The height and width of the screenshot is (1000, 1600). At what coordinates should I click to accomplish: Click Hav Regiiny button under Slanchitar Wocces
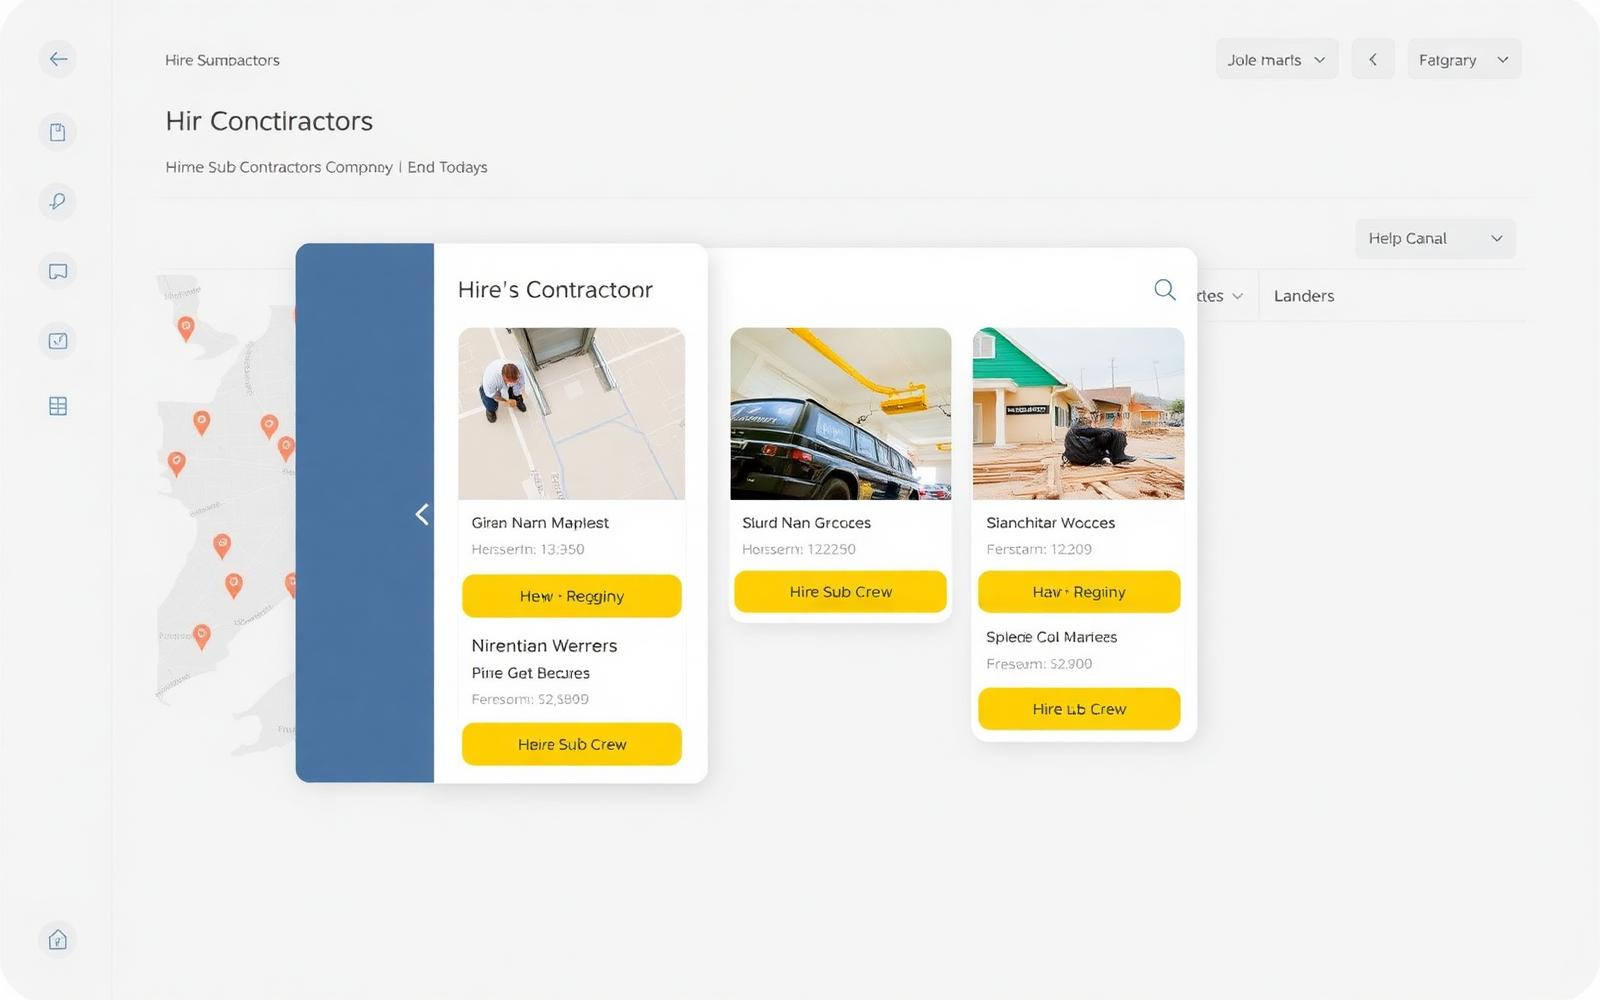pyautogui.click(x=1079, y=592)
